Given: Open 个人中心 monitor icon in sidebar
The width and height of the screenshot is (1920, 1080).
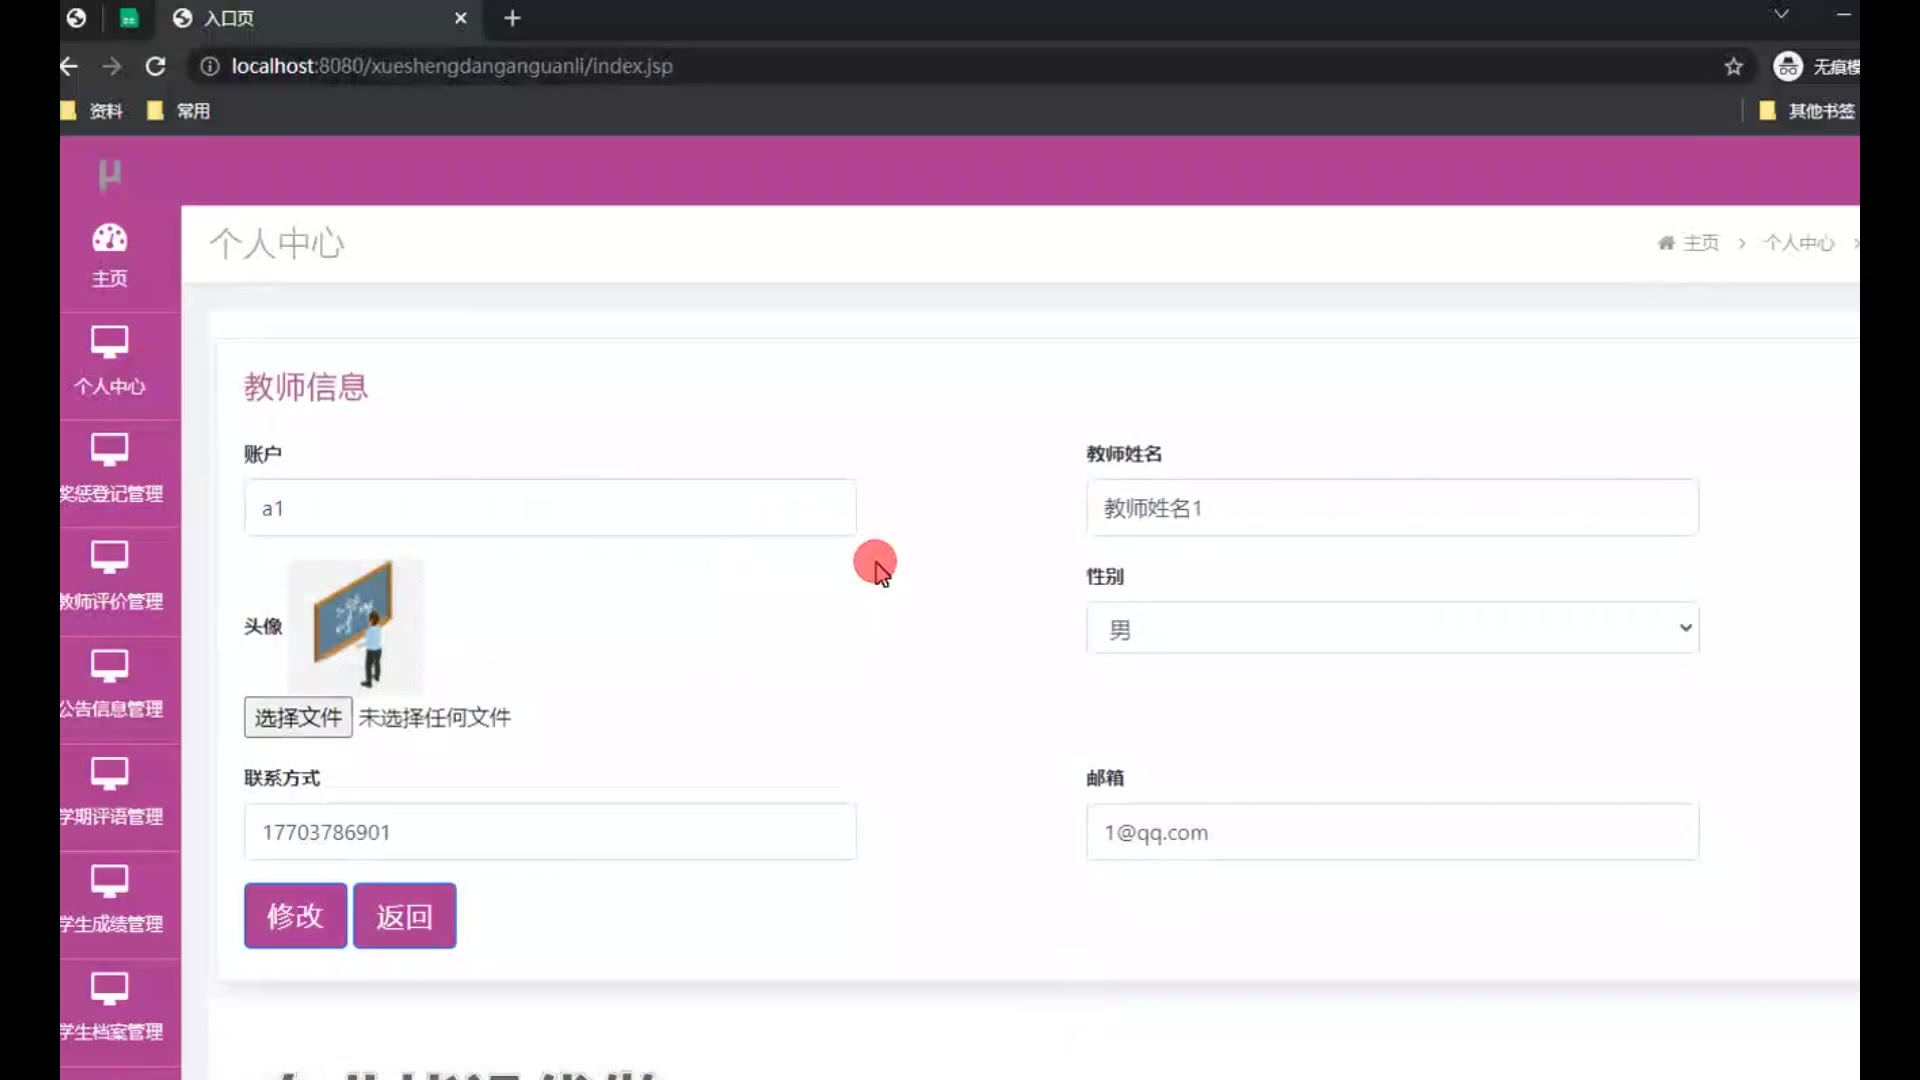Looking at the screenshot, I should [110, 342].
